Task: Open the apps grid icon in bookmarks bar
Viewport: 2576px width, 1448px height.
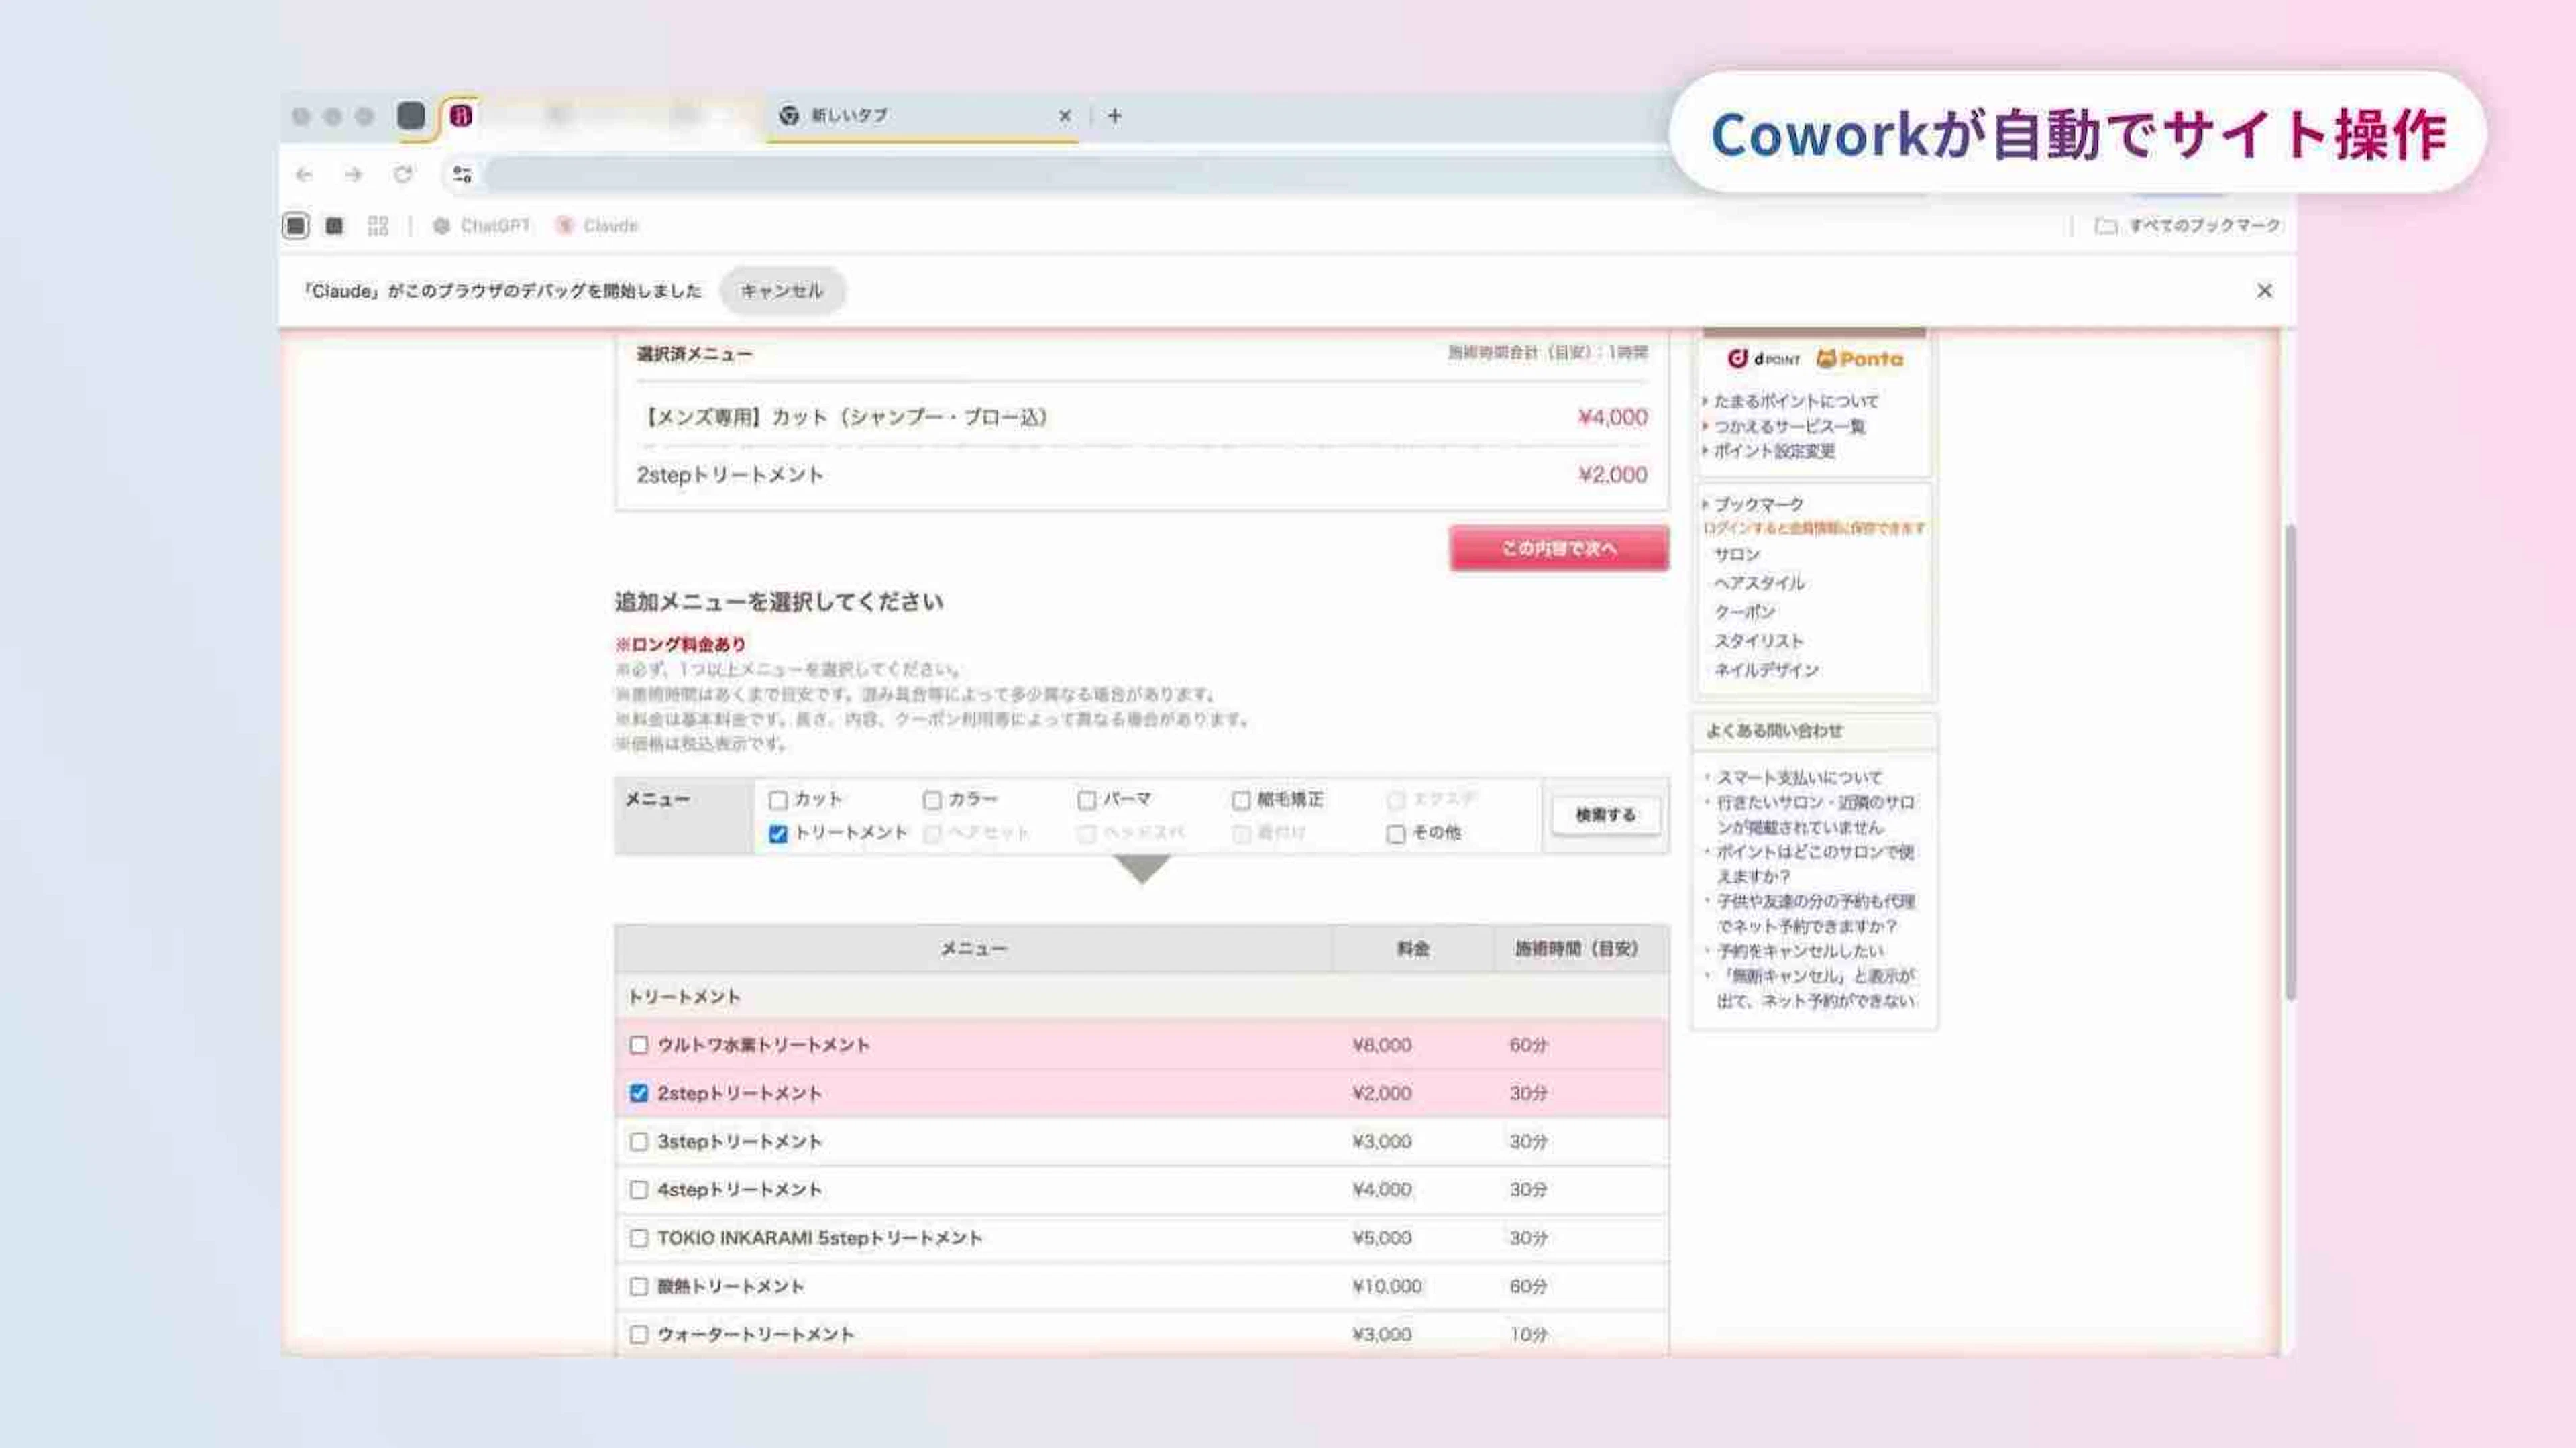Action: [377, 226]
